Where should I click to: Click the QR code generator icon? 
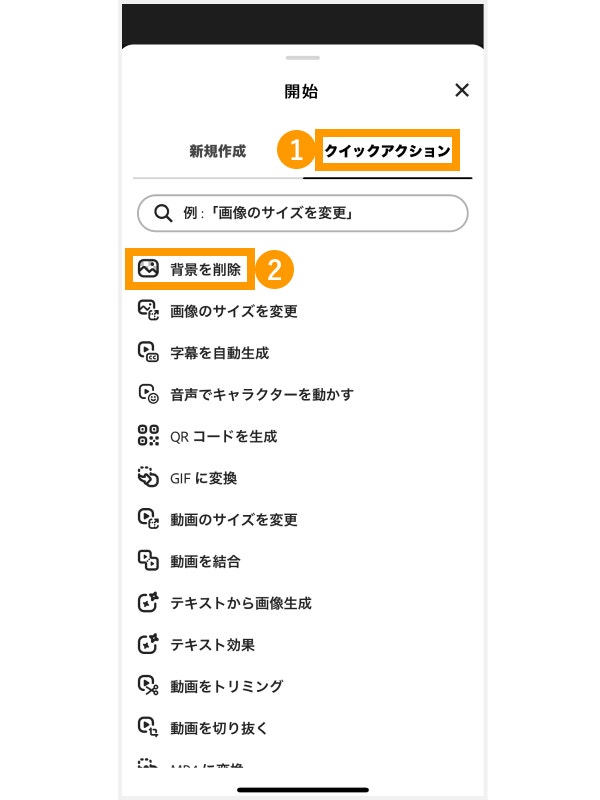tap(148, 436)
